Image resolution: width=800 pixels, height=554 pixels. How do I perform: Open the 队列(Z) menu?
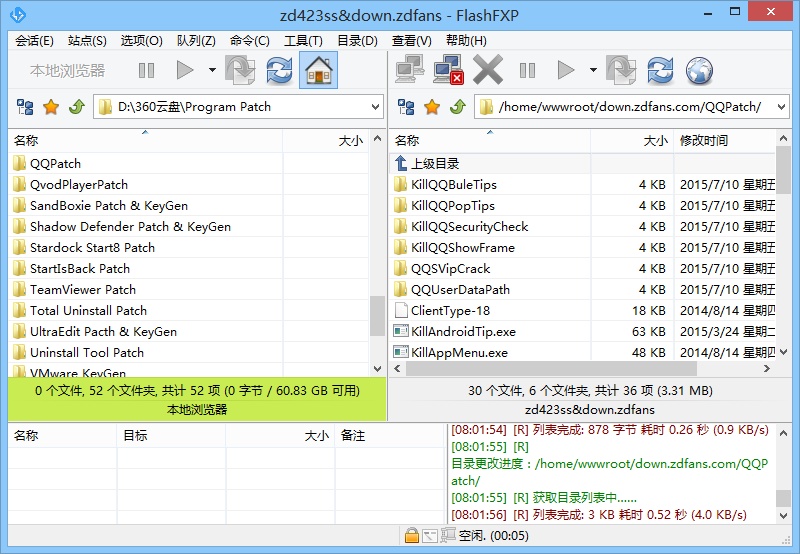point(196,40)
